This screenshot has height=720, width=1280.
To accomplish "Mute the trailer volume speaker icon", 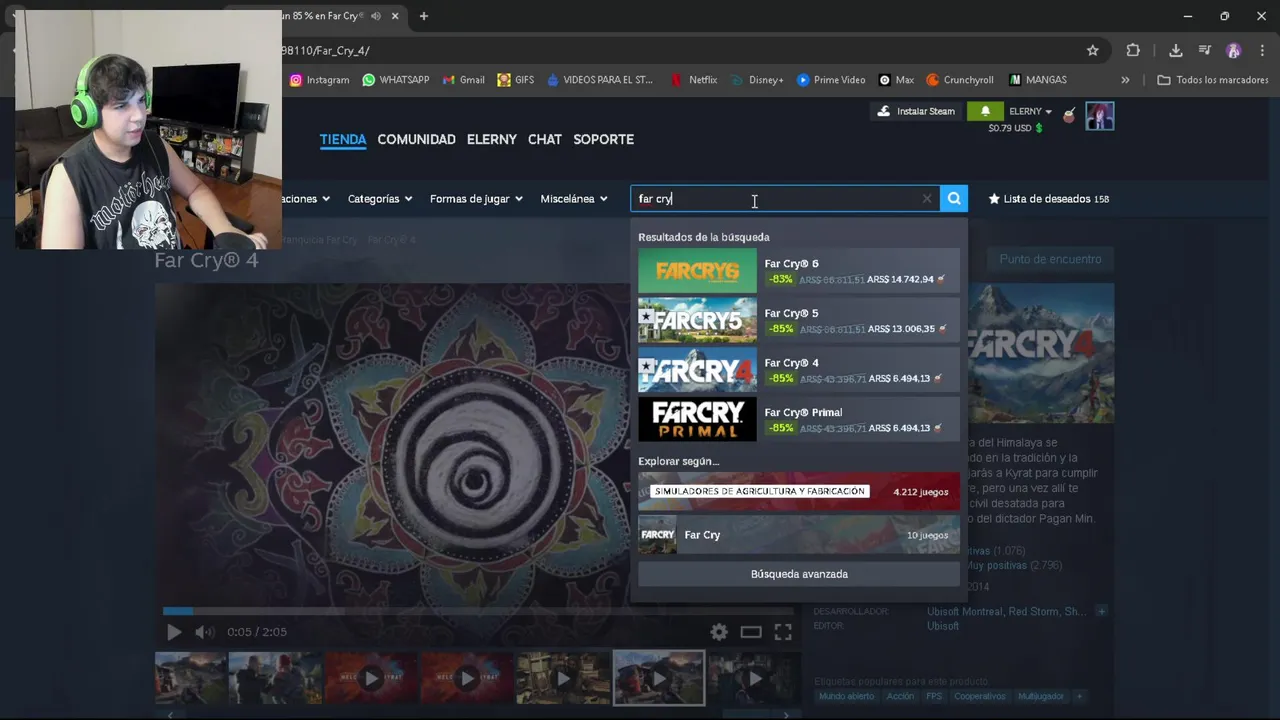I will point(204,632).
